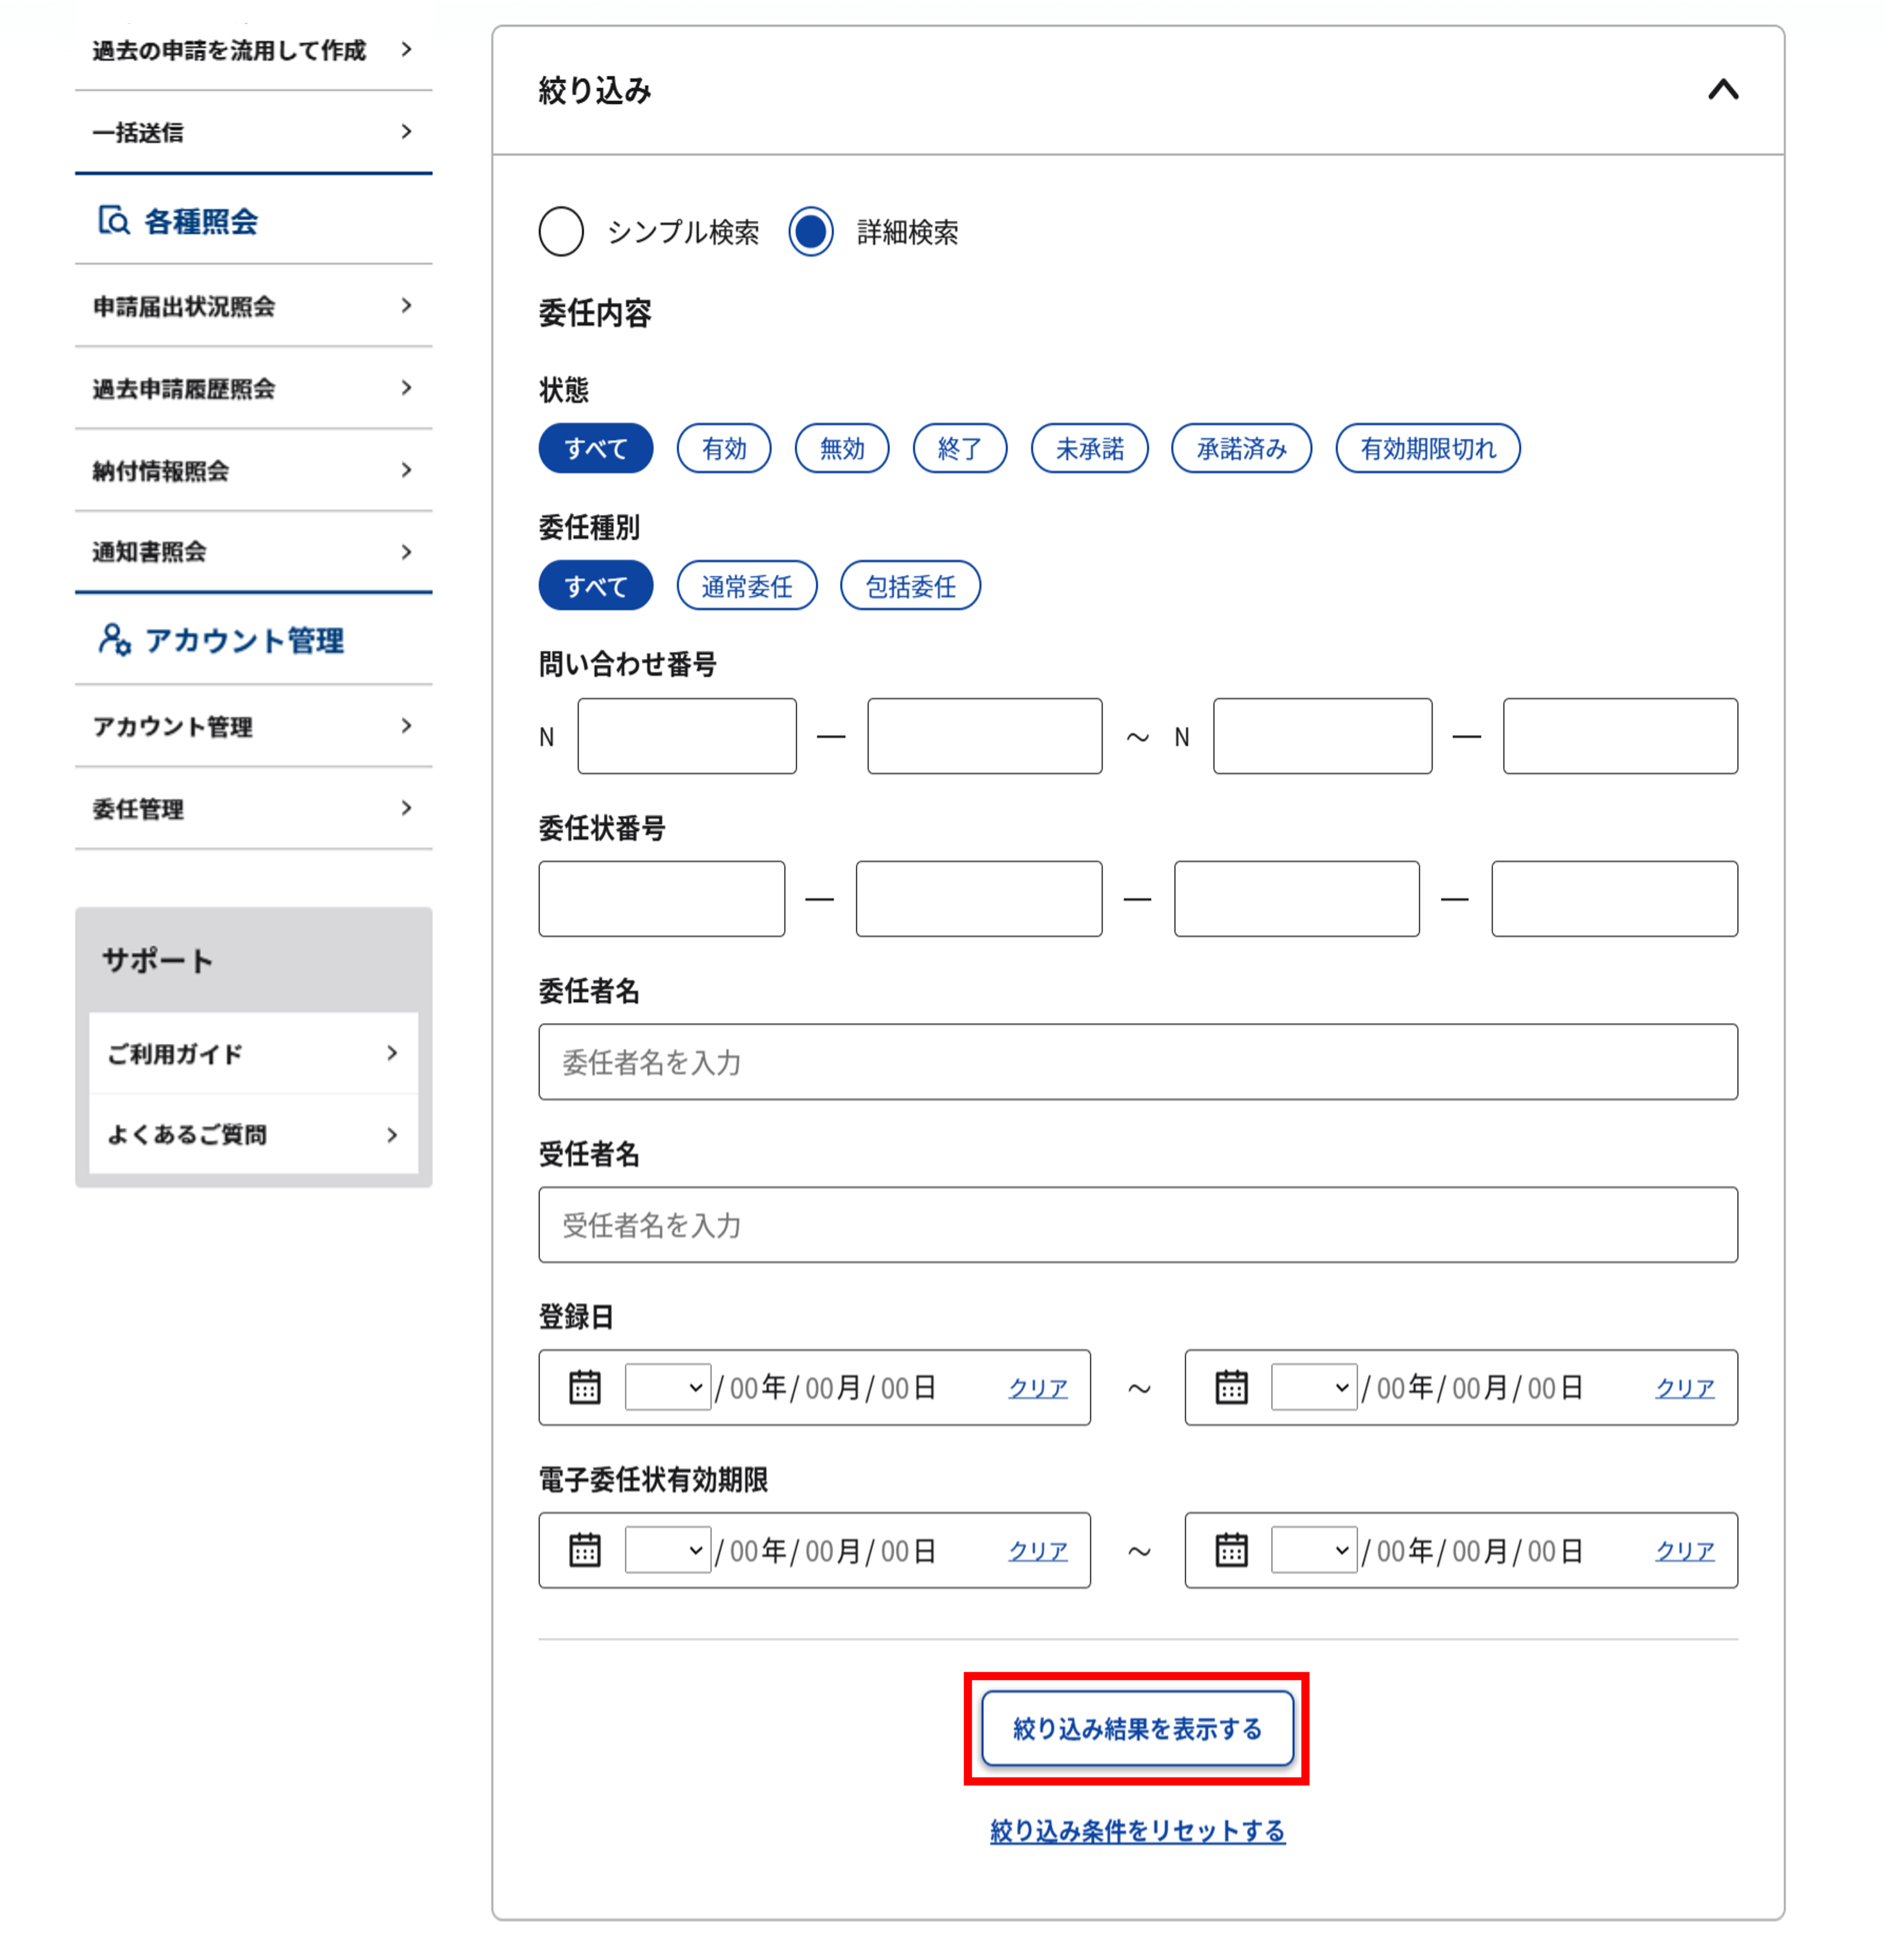The height and width of the screenshot is (1960, 1887).
Task: Clear the 登録日 start date with クリア
Action: click(1038, 1388)
